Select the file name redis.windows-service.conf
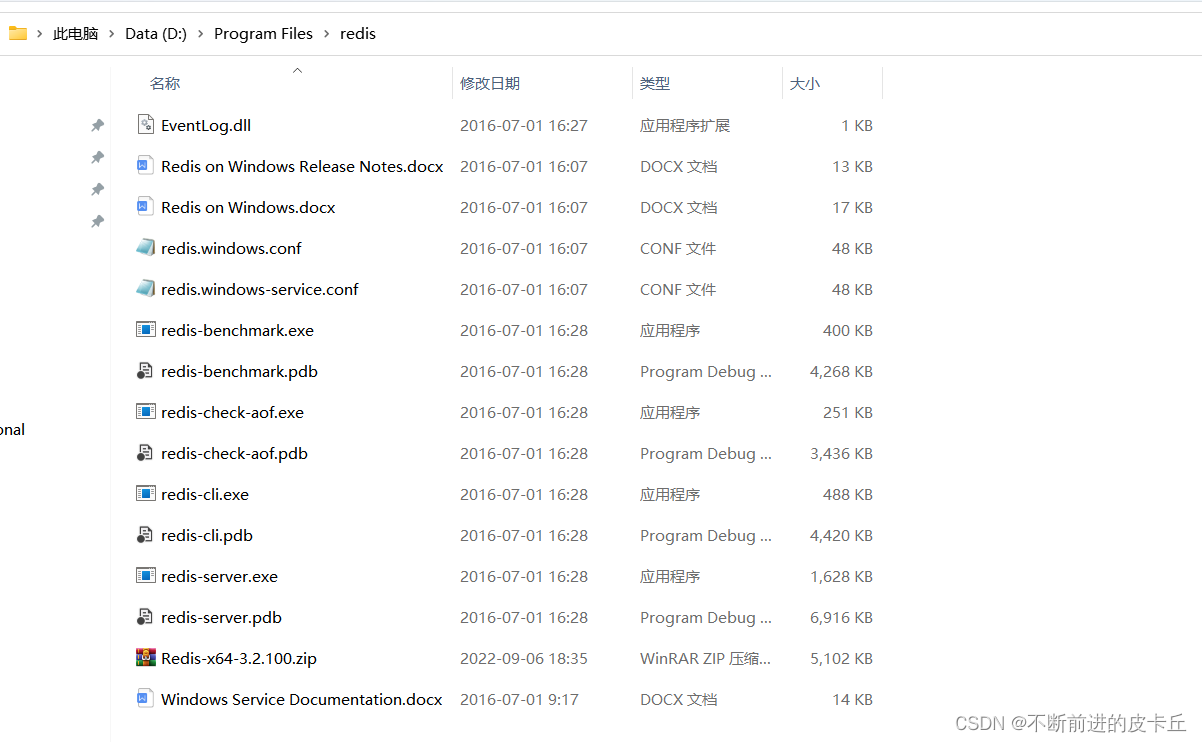The height and width of the screenshot is (742, 1202). [x=260, y=289]
